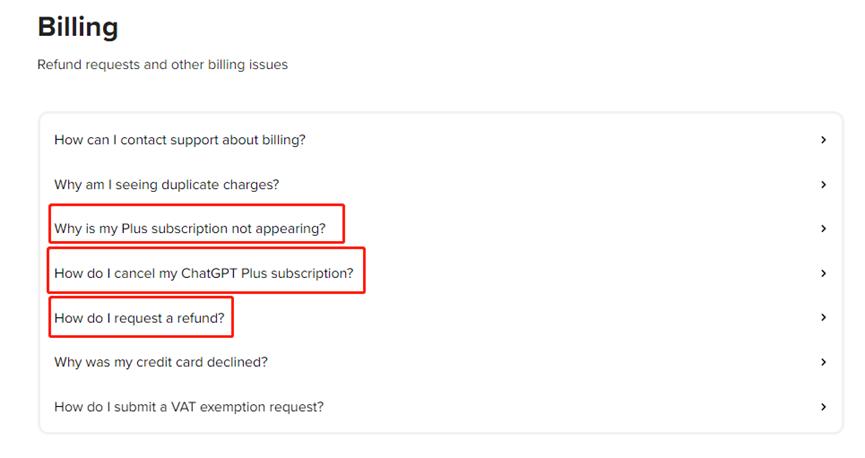
Task: Select 'How do I submit a VAT exemption request?'
Action: (189, 407)
